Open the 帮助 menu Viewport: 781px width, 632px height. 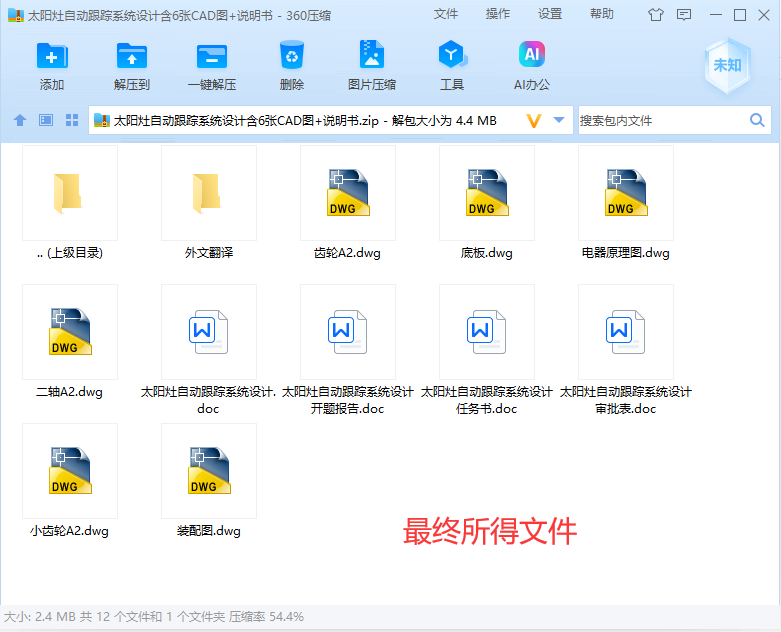602,14
